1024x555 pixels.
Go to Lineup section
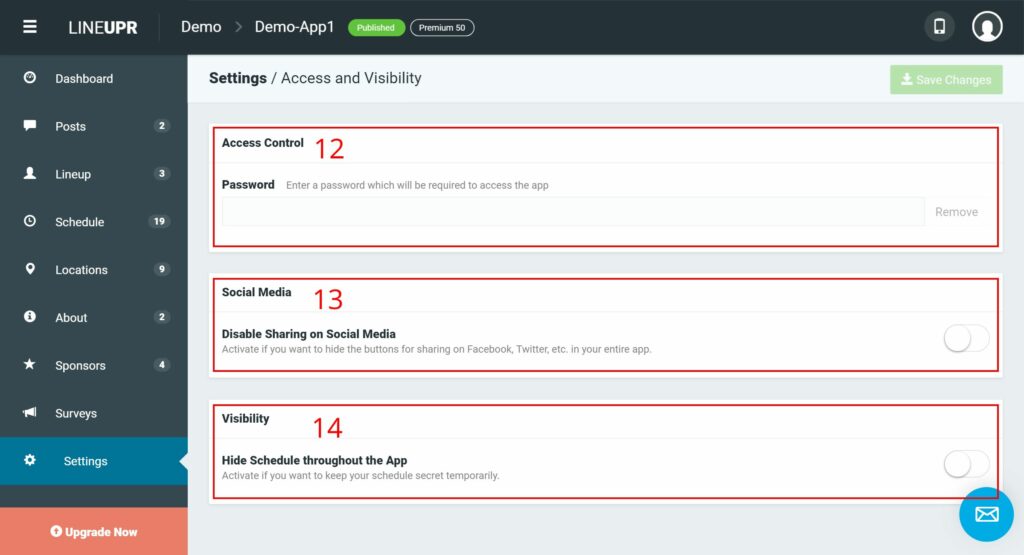coord(93,174)
